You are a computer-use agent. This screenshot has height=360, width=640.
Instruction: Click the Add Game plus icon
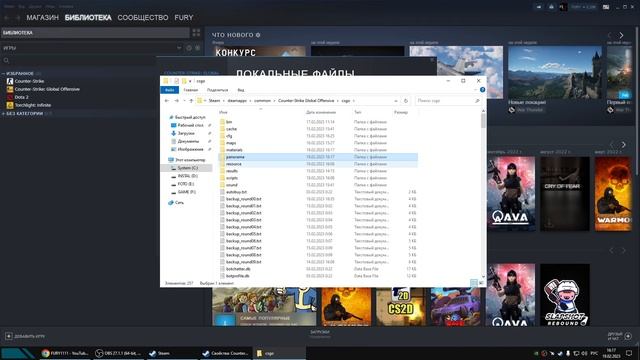(9, 336)
